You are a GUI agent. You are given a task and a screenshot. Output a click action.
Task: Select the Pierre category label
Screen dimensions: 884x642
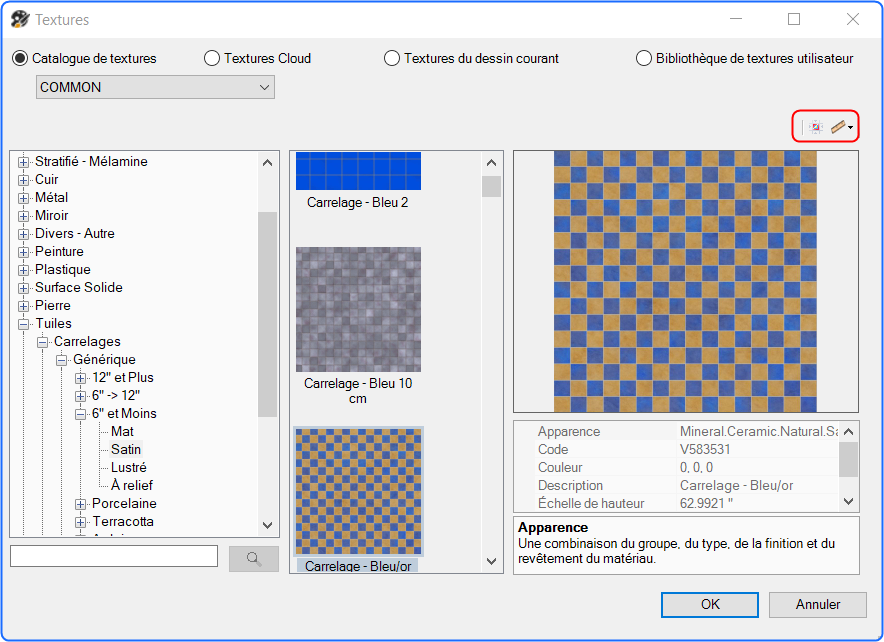point(53,305)
